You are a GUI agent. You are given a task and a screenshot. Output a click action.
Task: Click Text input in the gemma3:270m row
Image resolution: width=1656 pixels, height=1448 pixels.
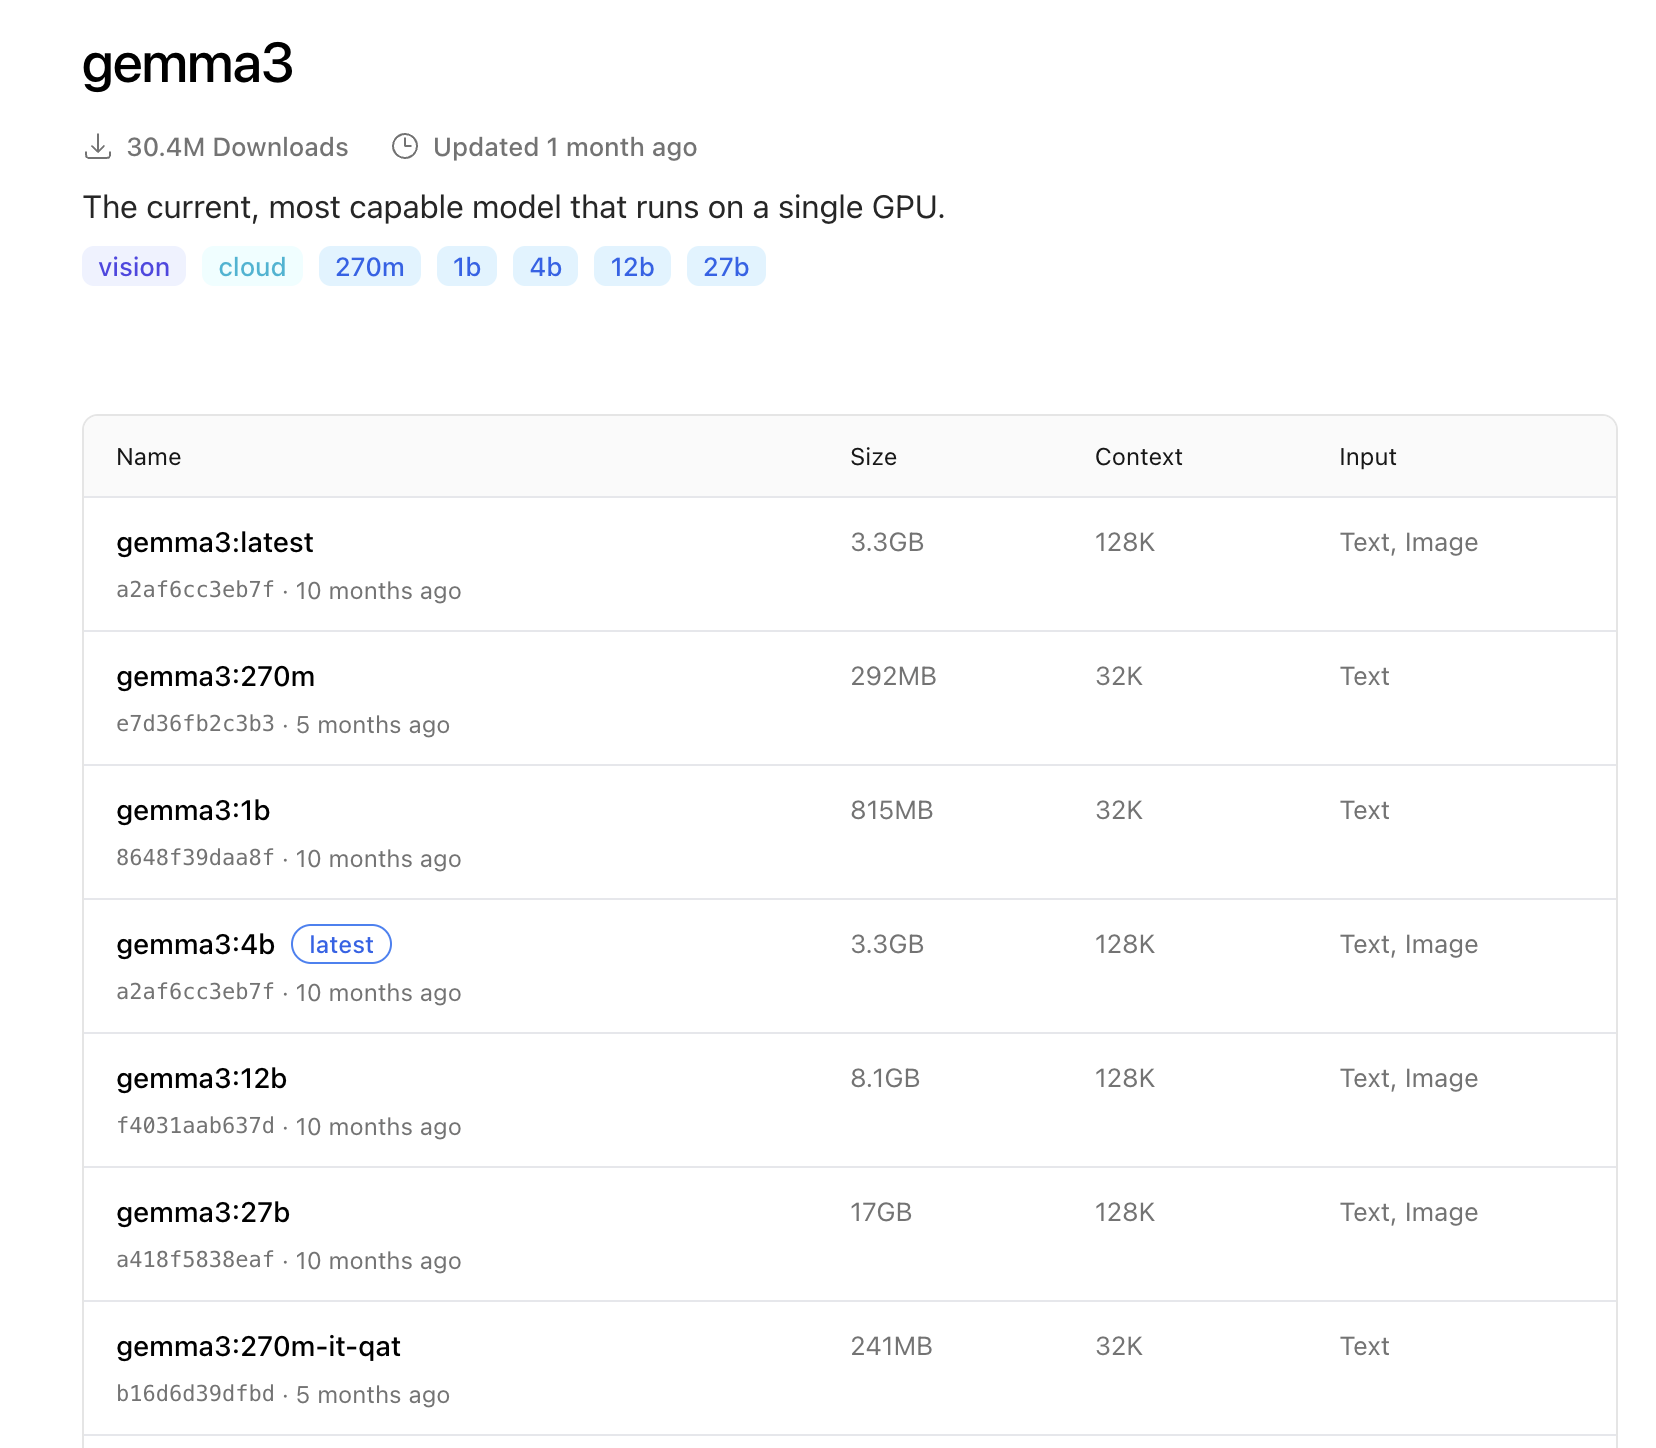(1365, 676)
